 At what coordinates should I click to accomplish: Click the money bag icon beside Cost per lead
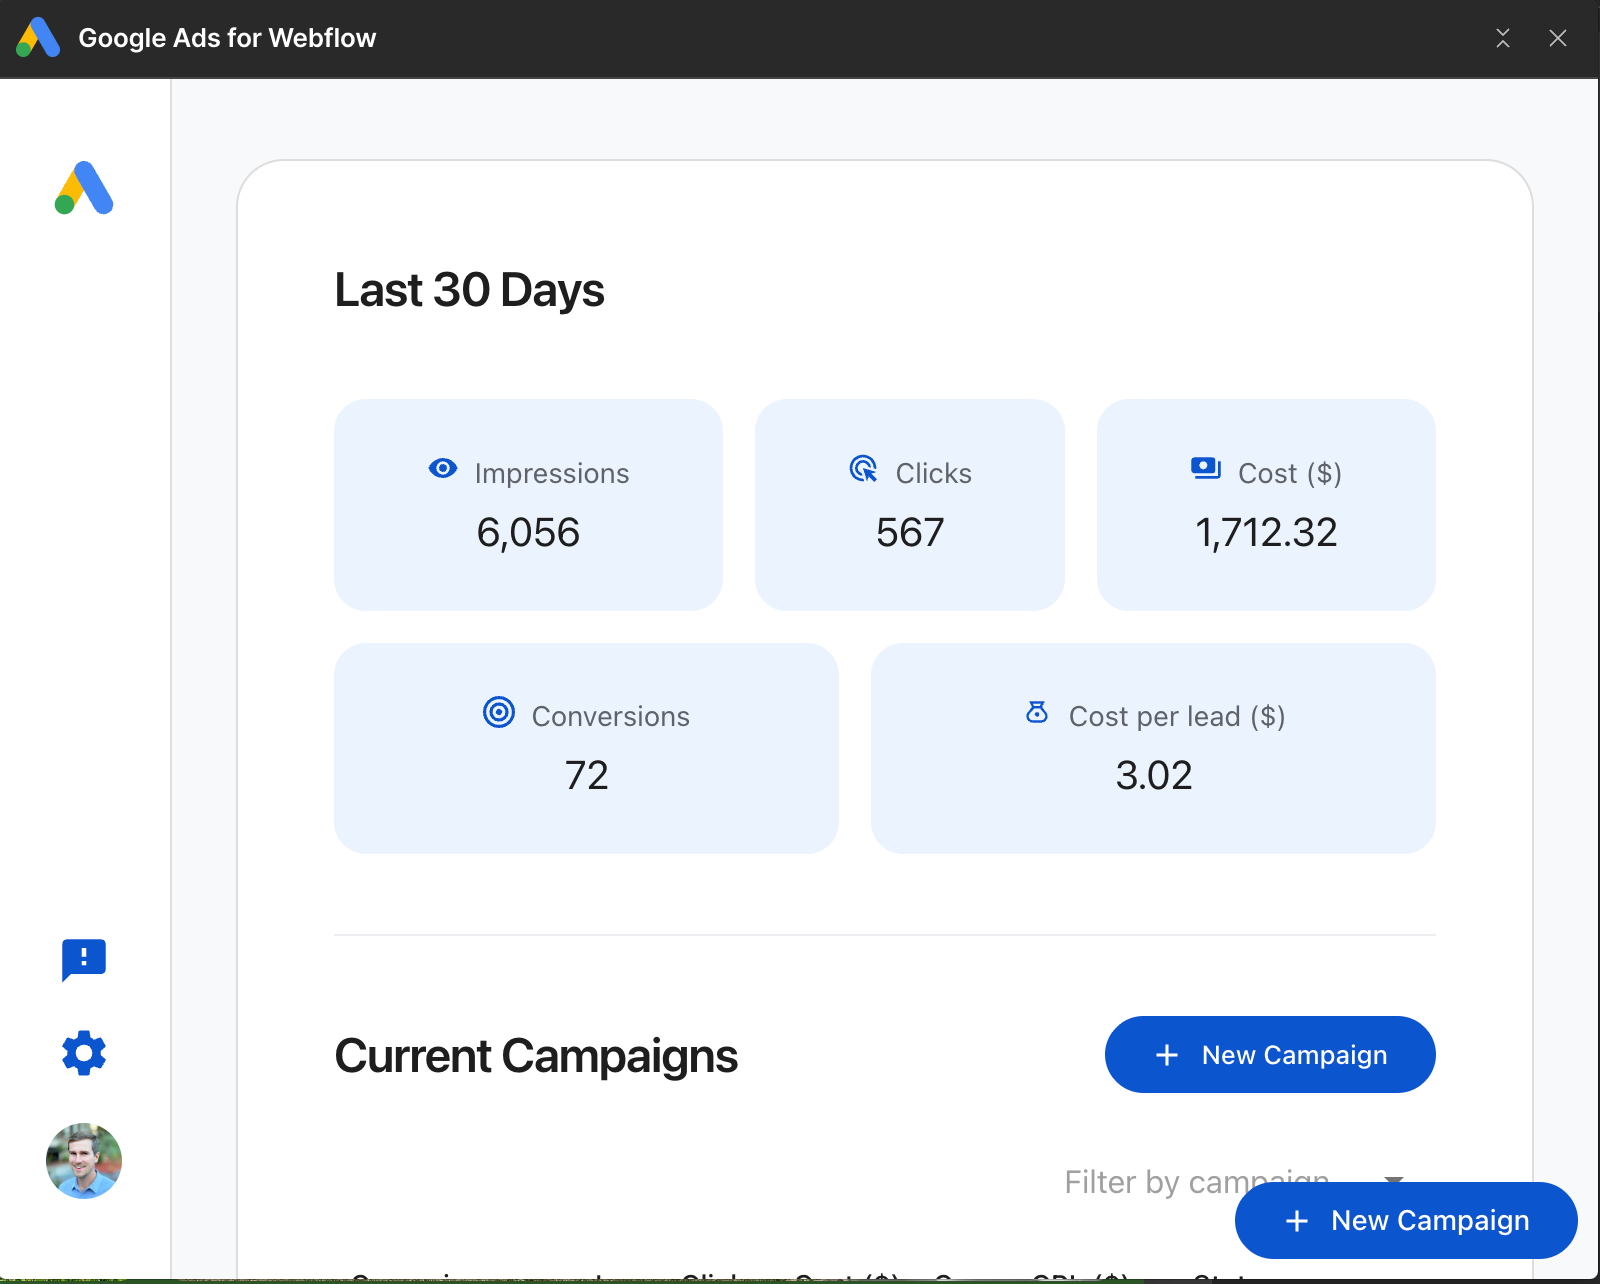tap(1037, 712)
